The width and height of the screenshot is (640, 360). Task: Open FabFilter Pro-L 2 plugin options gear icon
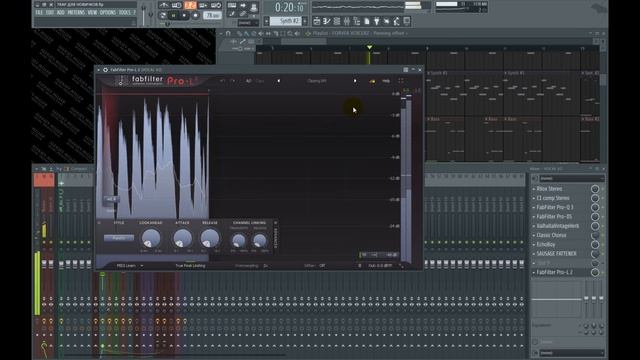click(105, 70)
